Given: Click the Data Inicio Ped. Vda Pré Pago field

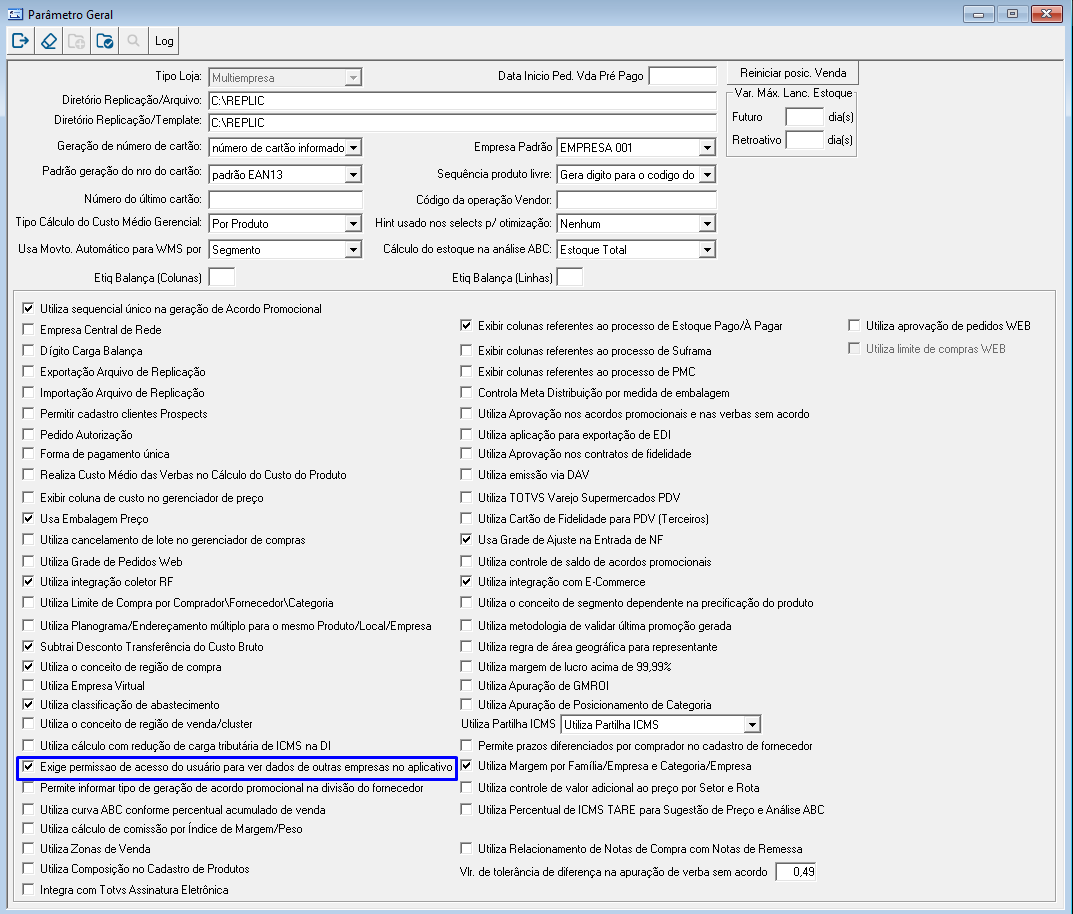Looking at the screenshot, I should point(682,75).
